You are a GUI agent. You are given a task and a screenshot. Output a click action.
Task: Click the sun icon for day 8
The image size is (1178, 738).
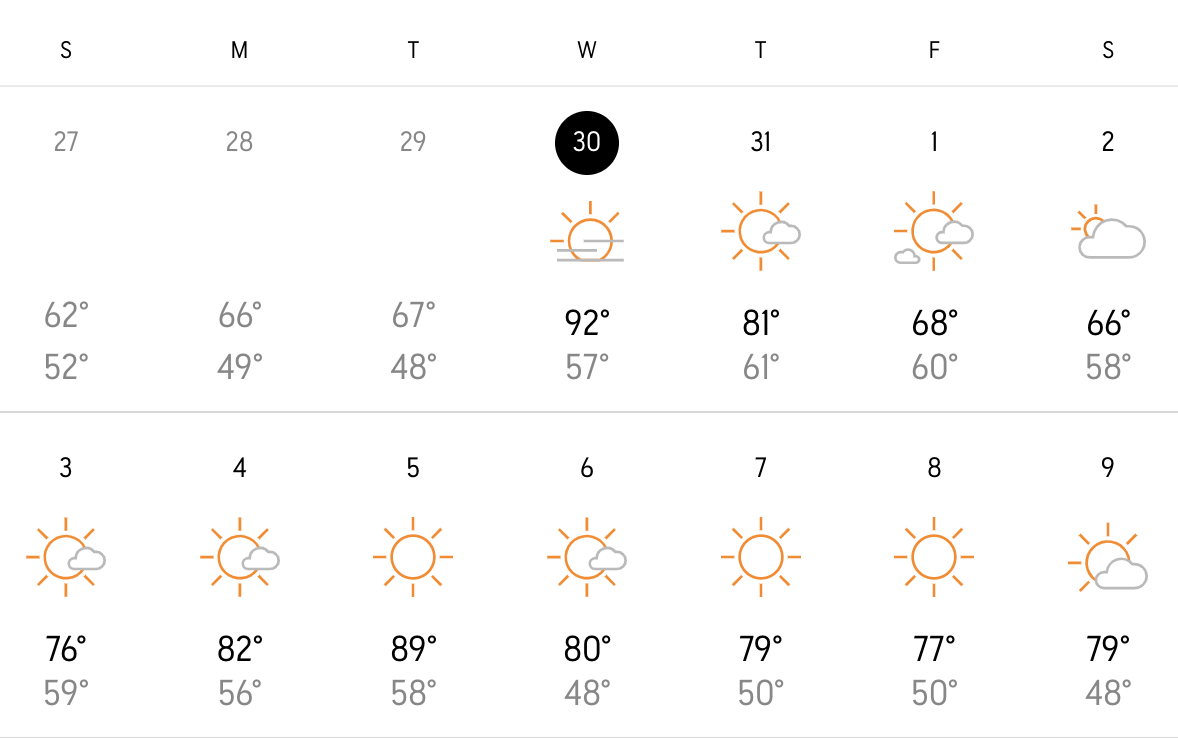(934, 557)
